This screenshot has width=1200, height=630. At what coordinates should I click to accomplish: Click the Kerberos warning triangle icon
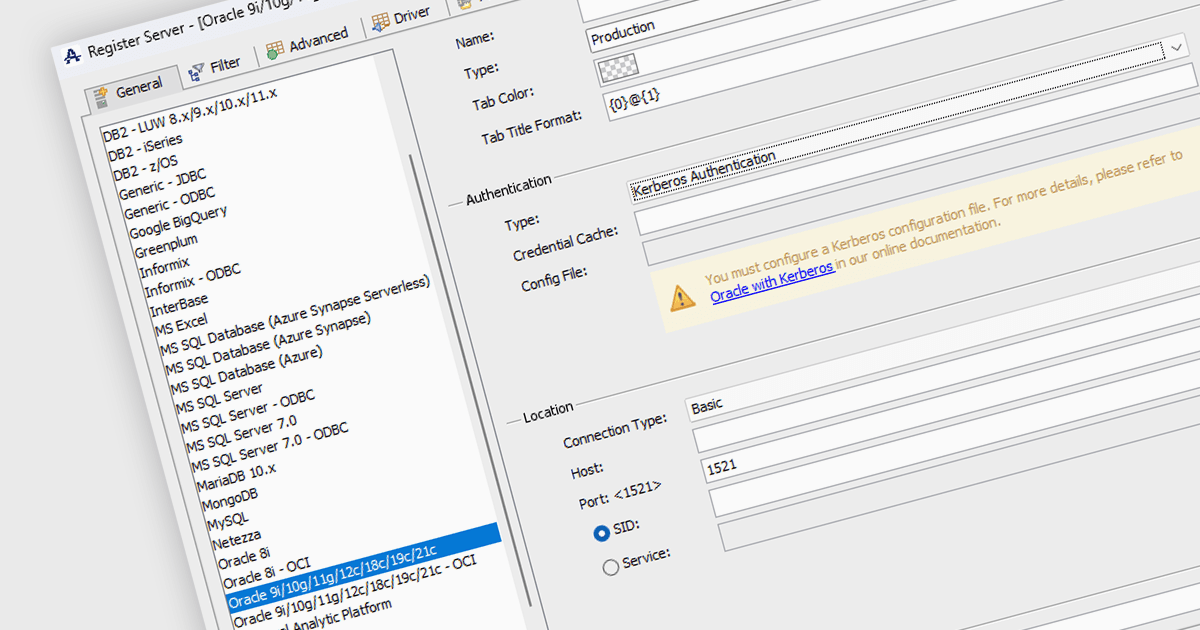point(682,296)
